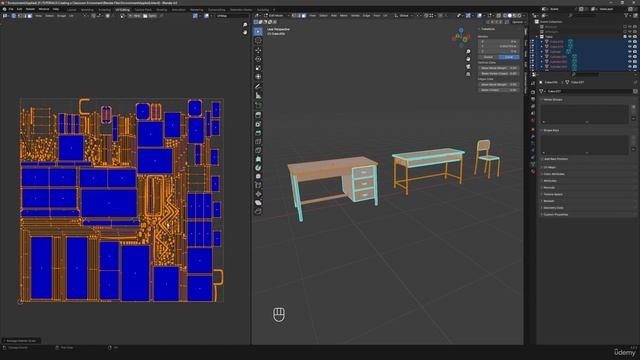Screen dimensions: 640x360
Task: Open the Render properties tab icon
Action: (x=533, y=92)
